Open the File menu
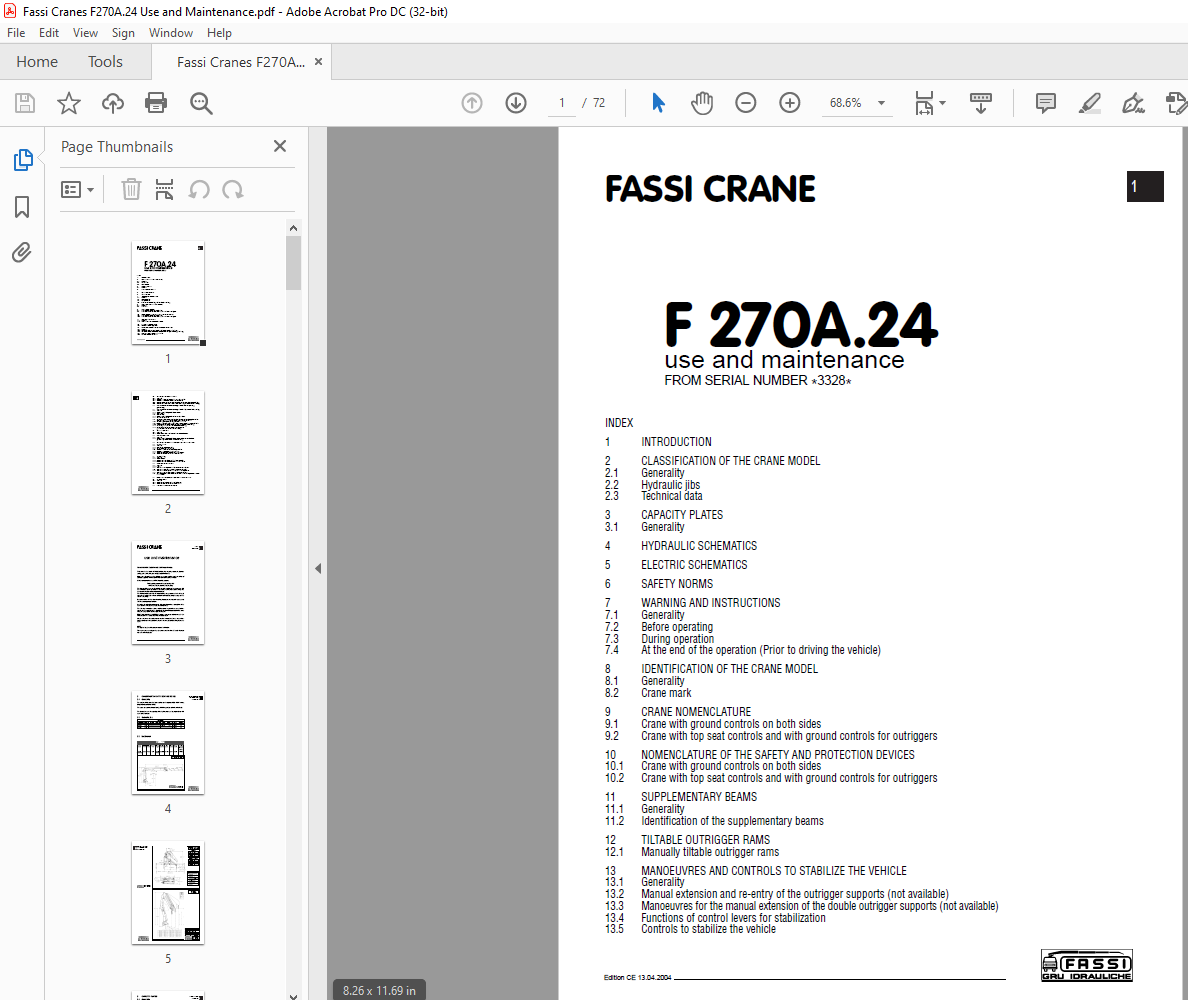The width and height of the screenshot is (1188, 1000). click(16, 33)
